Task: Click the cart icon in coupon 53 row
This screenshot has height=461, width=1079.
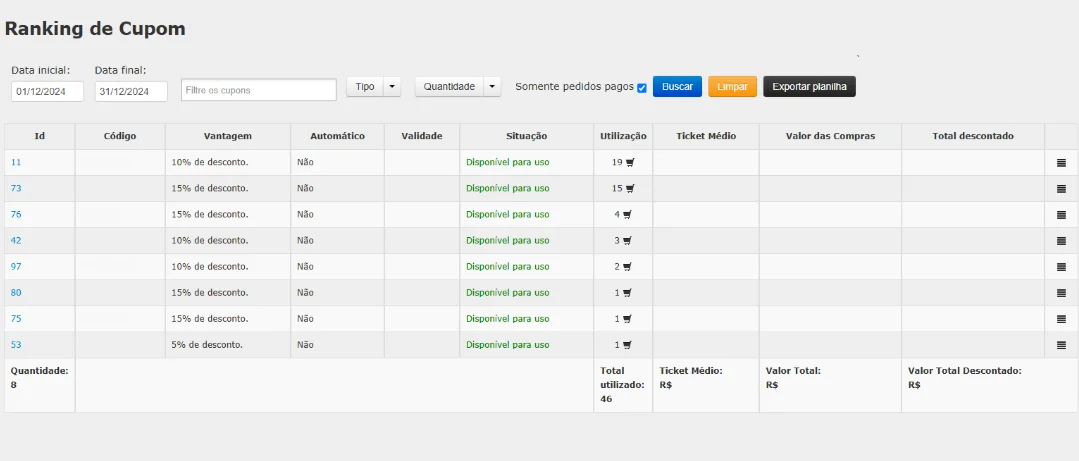Action: pyautogui.click(x=627, y=345)
